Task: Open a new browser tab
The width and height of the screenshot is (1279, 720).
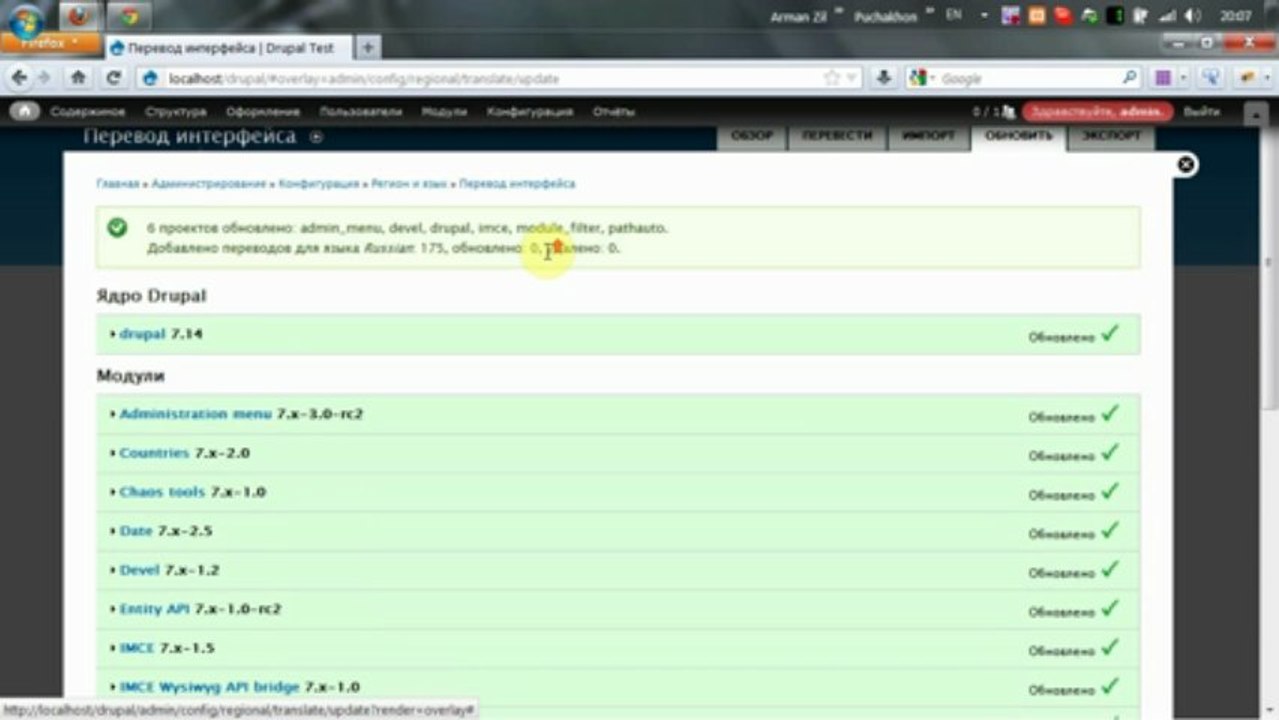Action: click(367, 47)
